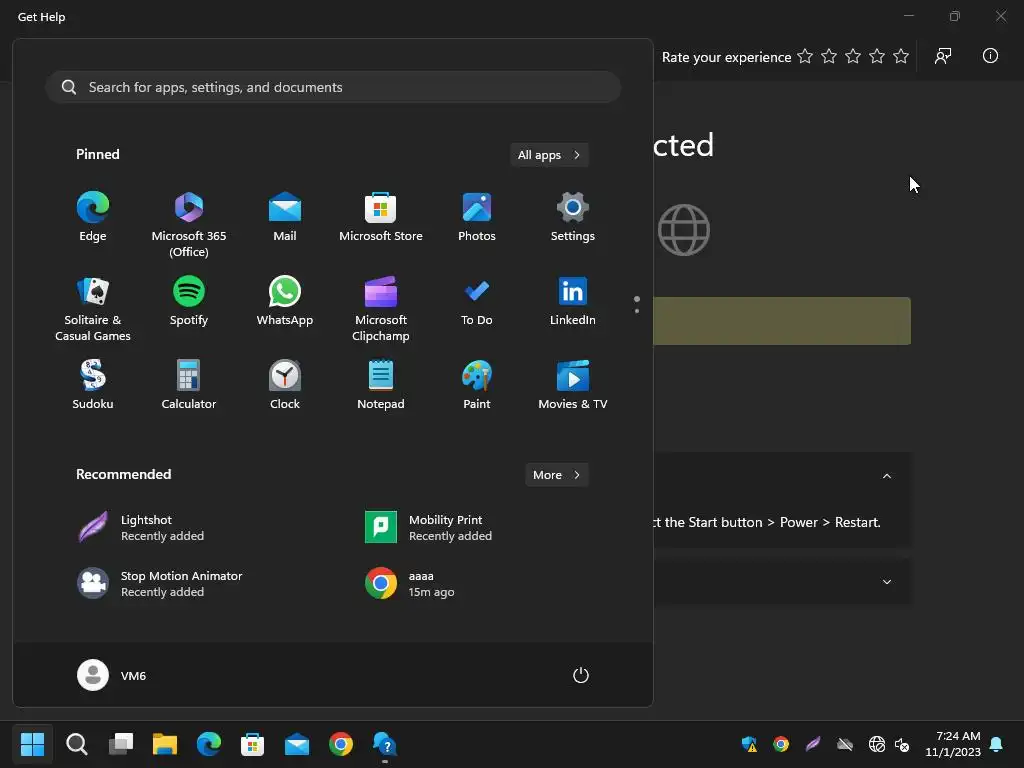
Task: Open the VM6 user account menu
Action: coord(112,675)
